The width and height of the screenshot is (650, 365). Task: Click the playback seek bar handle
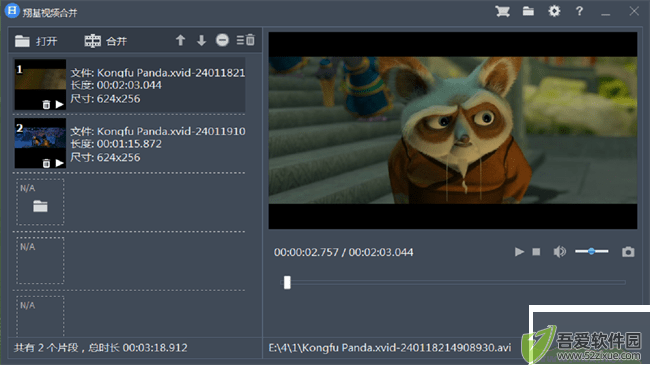(287, 282)
